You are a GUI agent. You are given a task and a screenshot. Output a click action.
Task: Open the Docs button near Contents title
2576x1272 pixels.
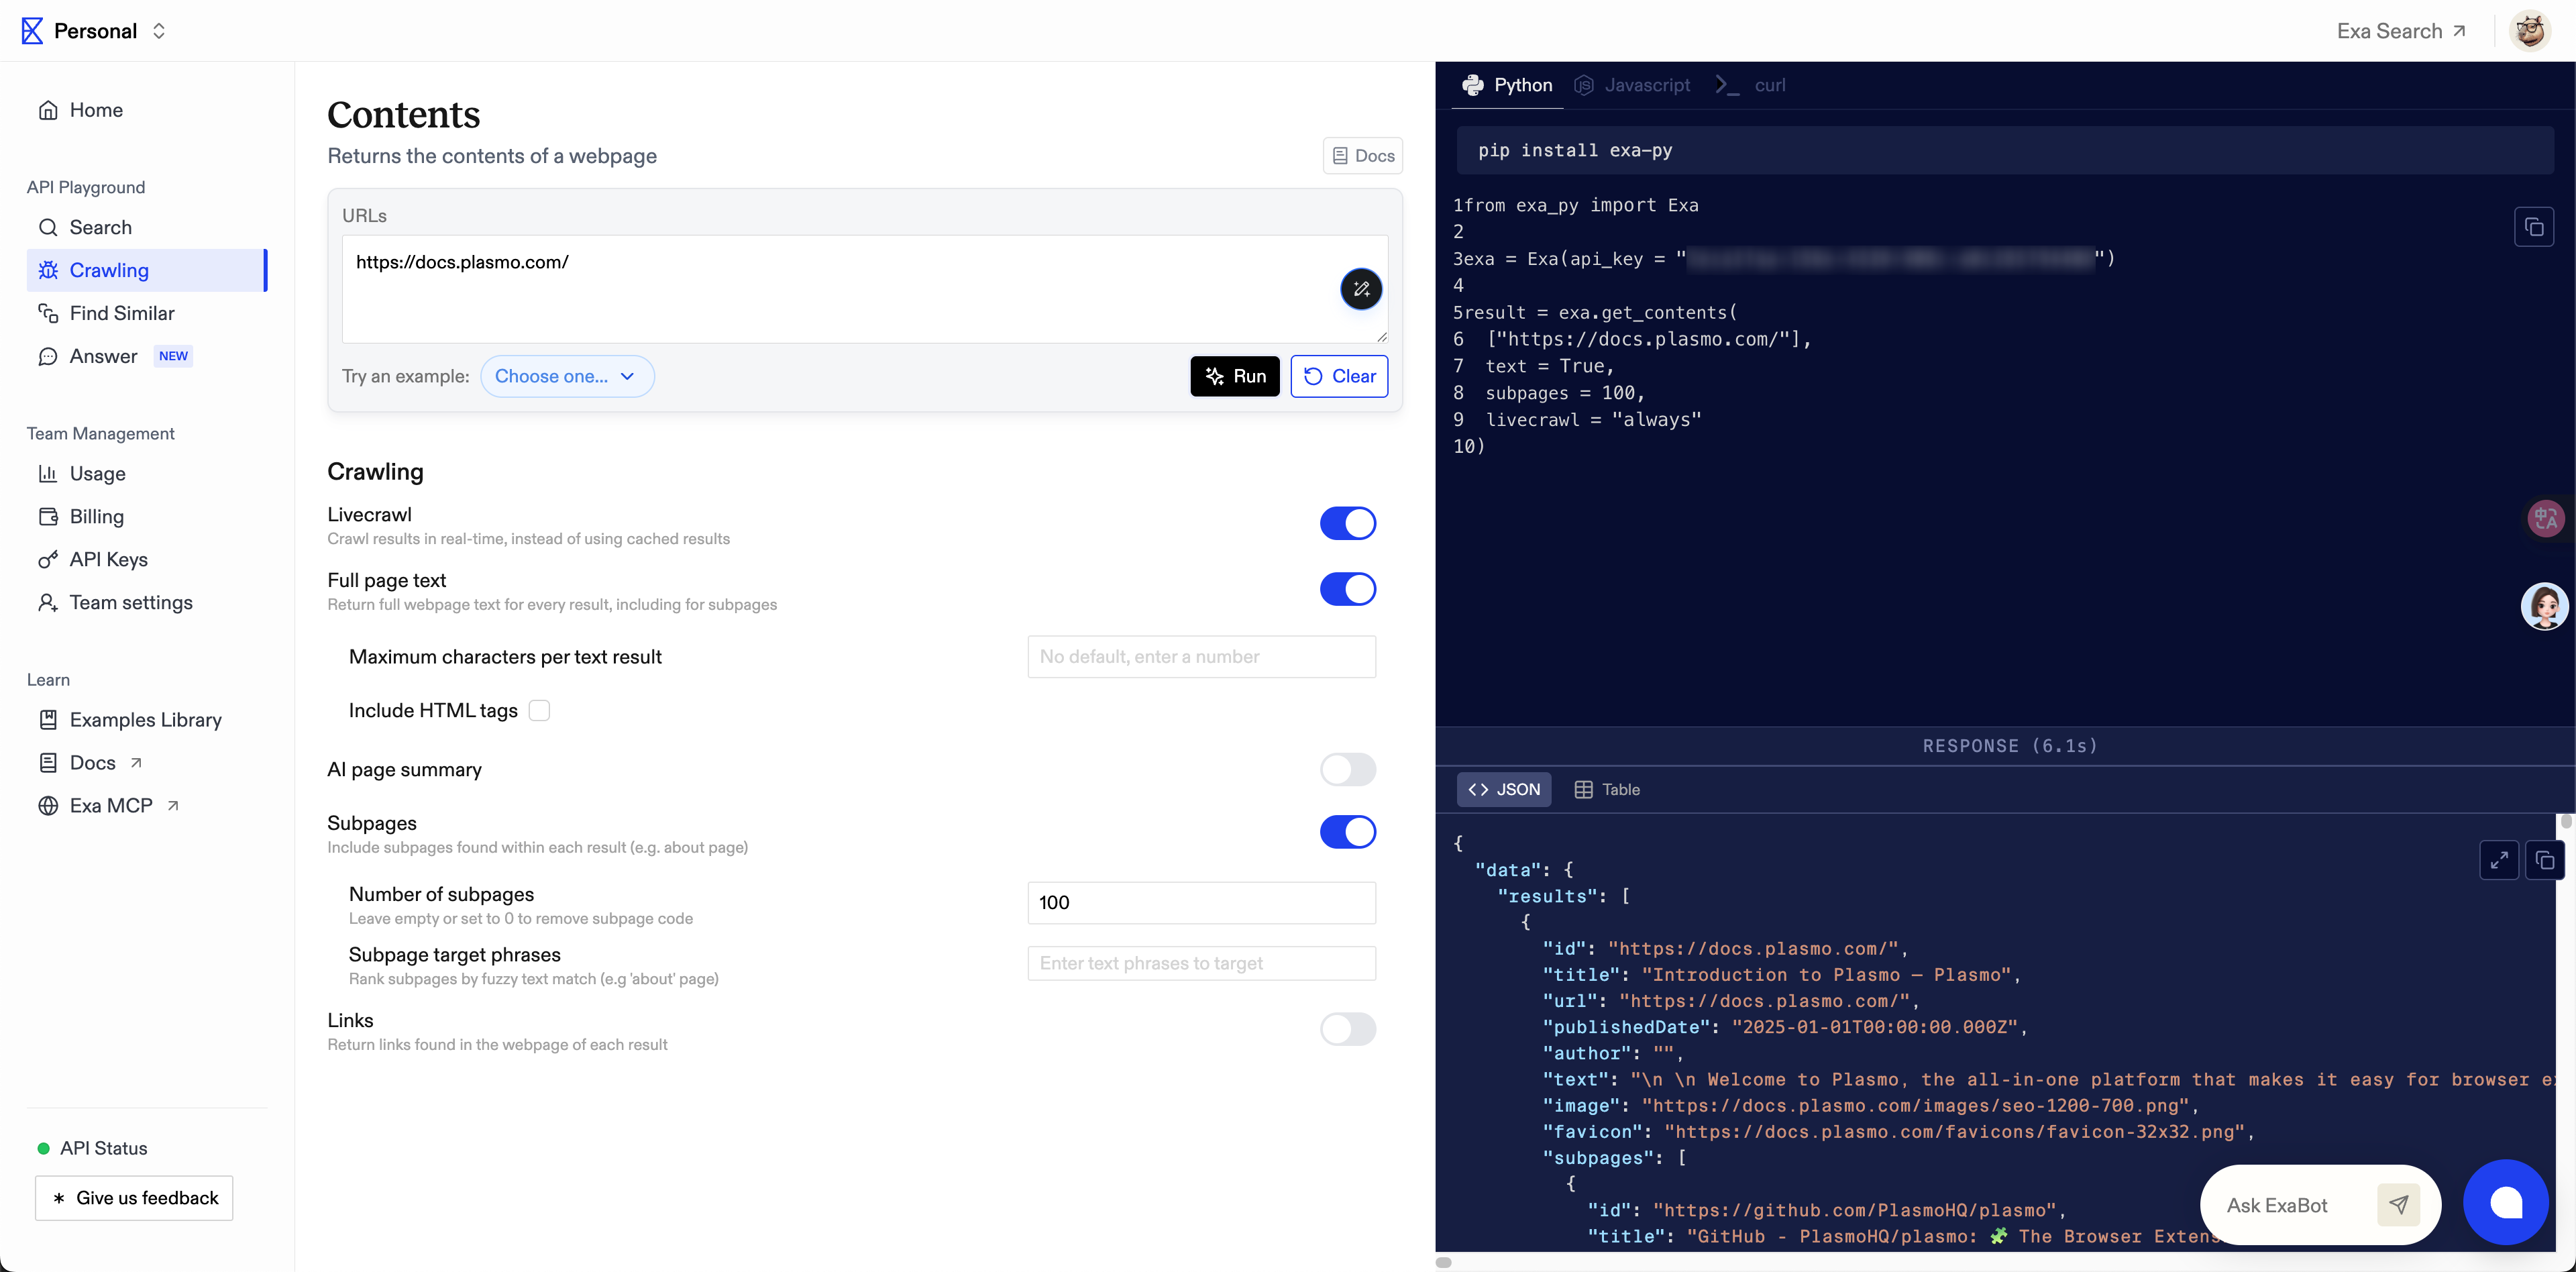(1362, 156)
